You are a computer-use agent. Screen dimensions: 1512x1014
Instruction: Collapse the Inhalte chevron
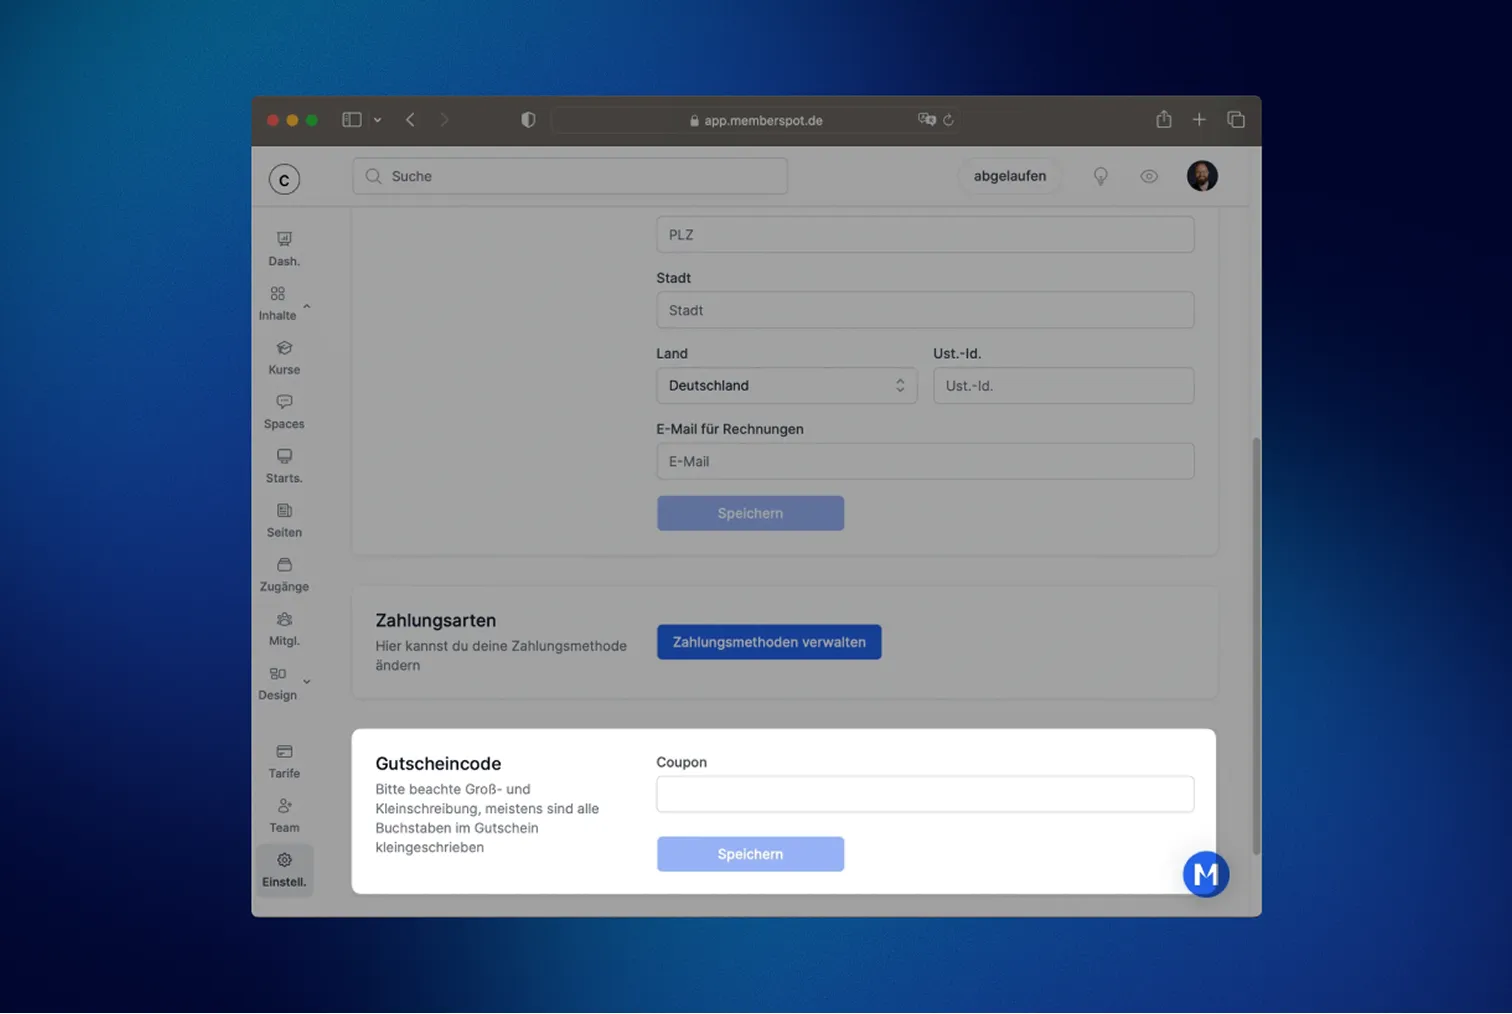click(x=307, y=306)
